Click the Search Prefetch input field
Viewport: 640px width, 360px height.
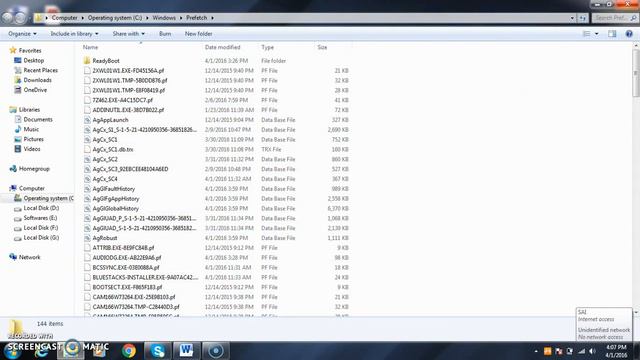point(615,18)
